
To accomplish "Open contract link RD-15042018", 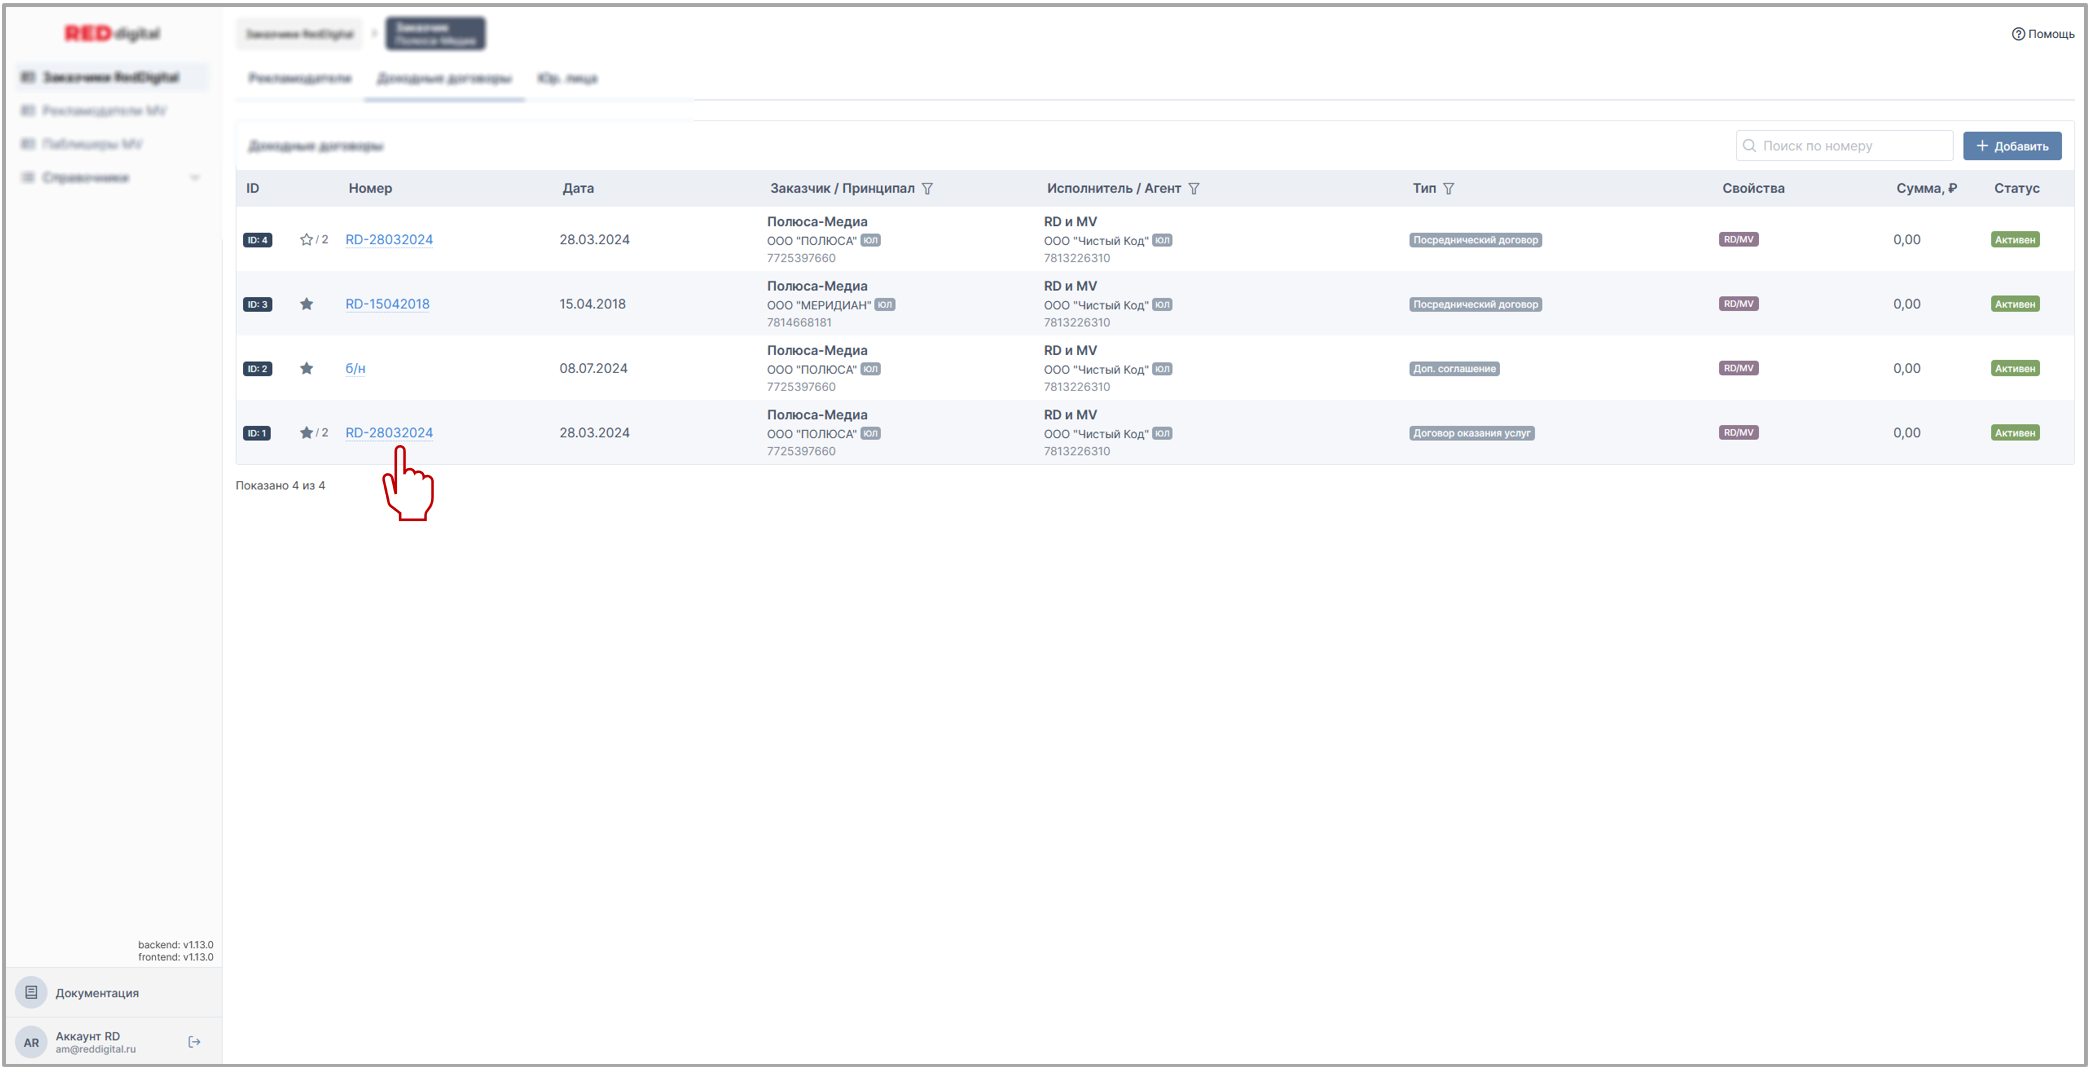I will point(387,304).
